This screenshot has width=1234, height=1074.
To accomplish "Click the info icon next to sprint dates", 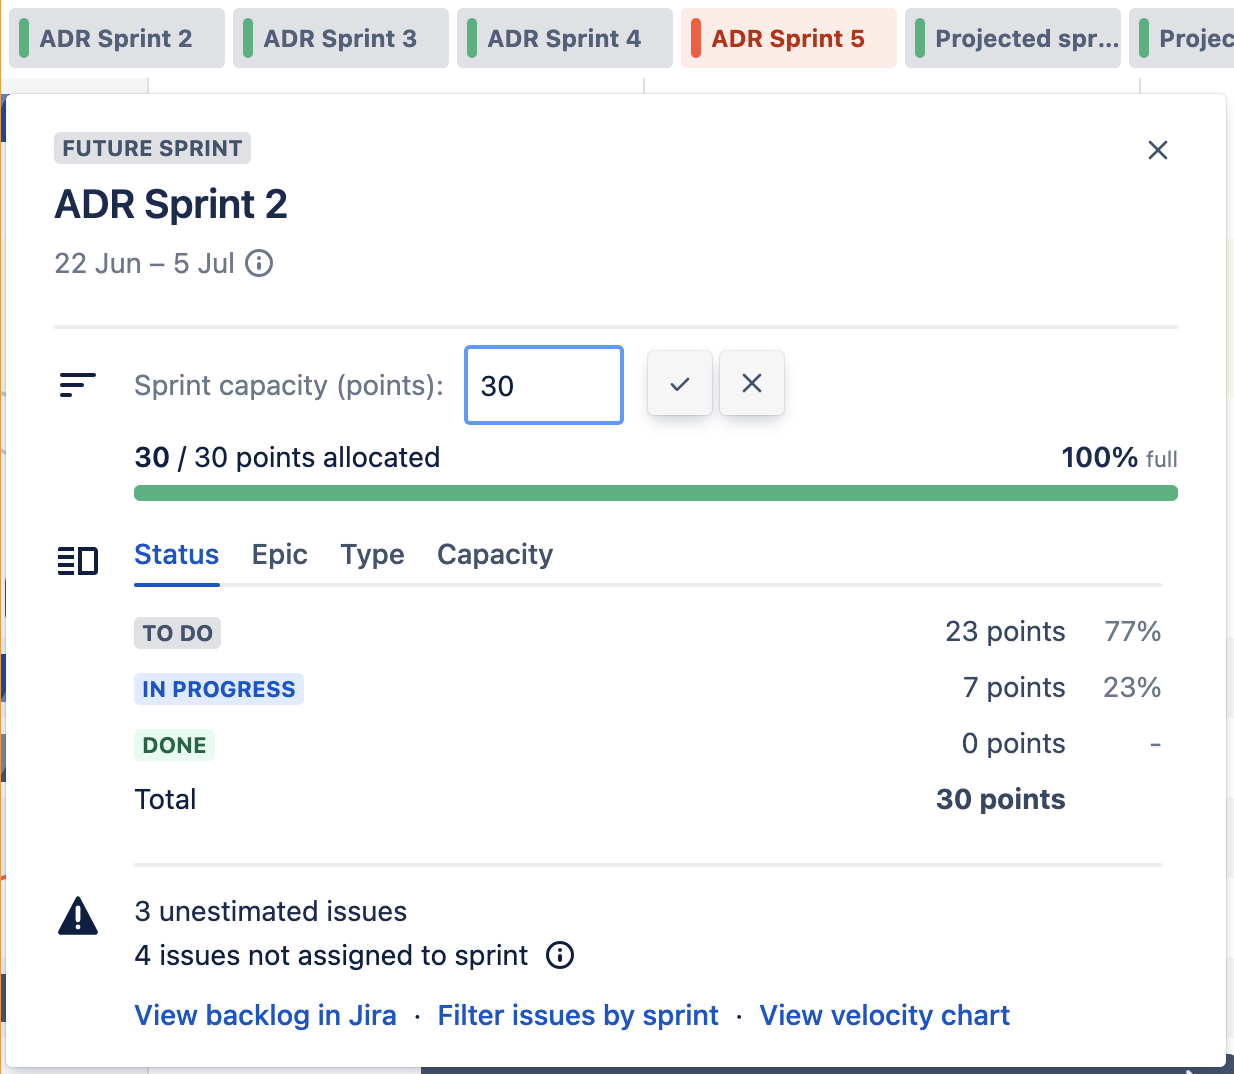I will [259, 263].
